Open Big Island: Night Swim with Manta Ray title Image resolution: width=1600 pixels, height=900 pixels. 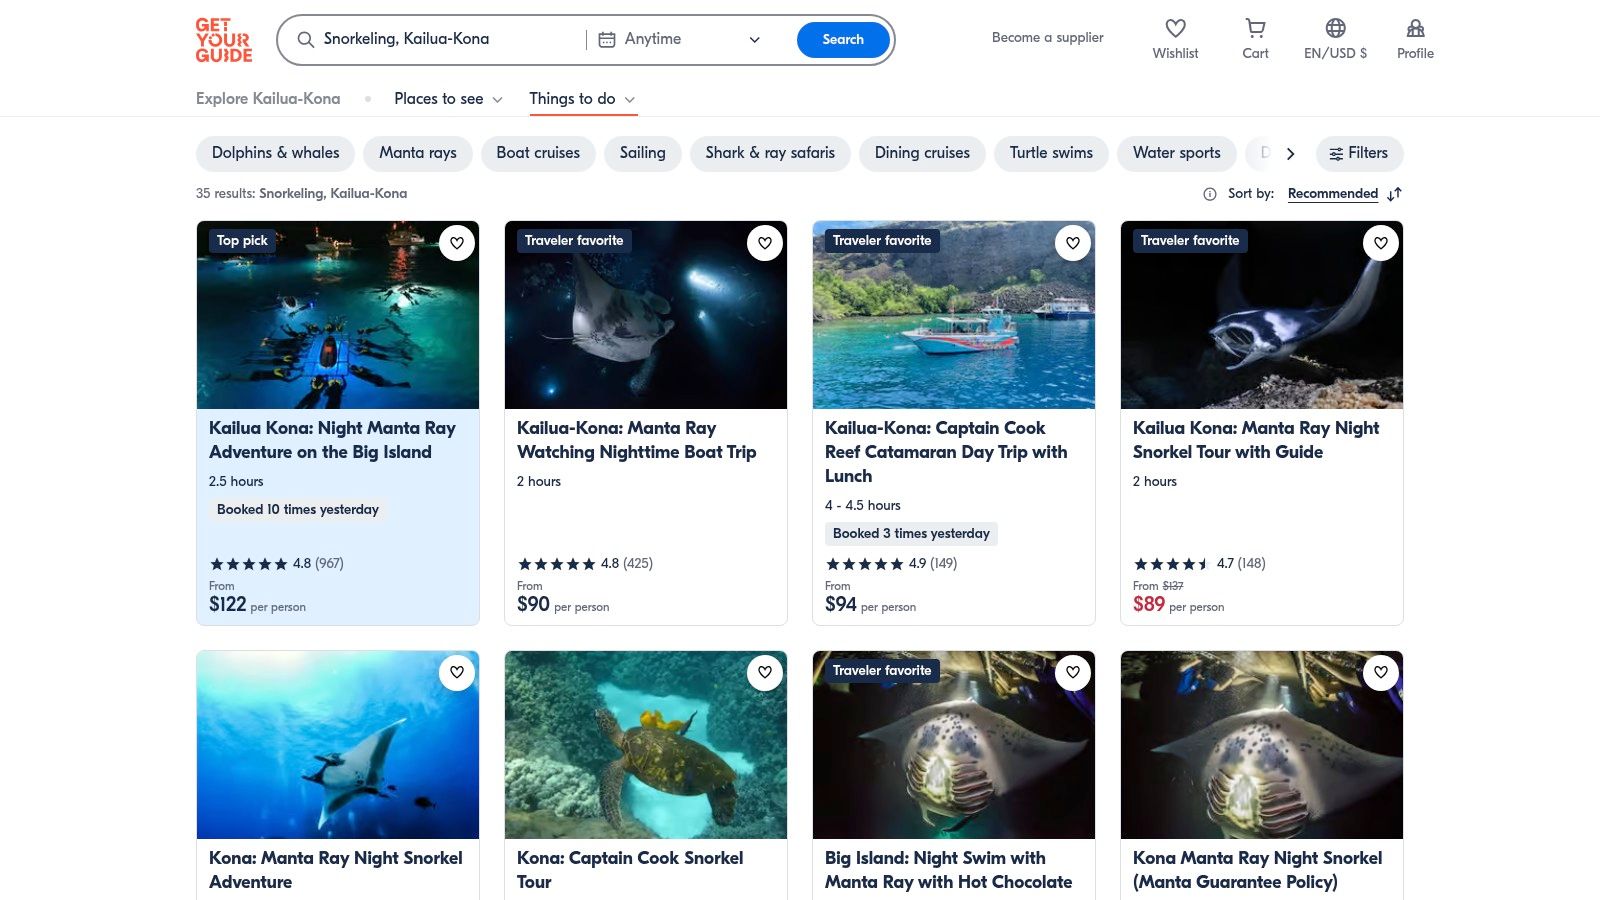(x=948, y=870)
